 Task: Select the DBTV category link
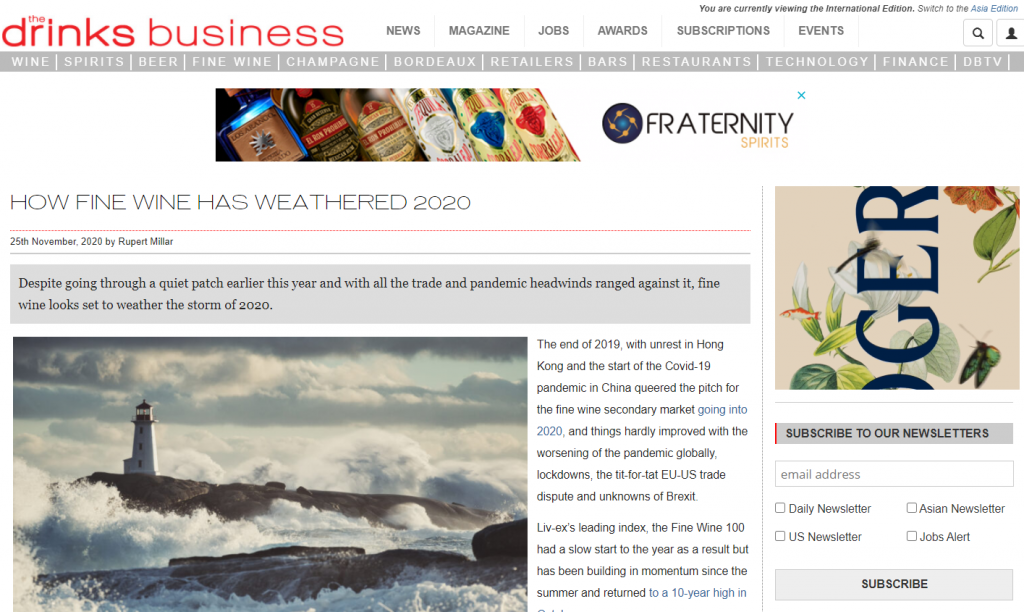(x=983, y=61)
